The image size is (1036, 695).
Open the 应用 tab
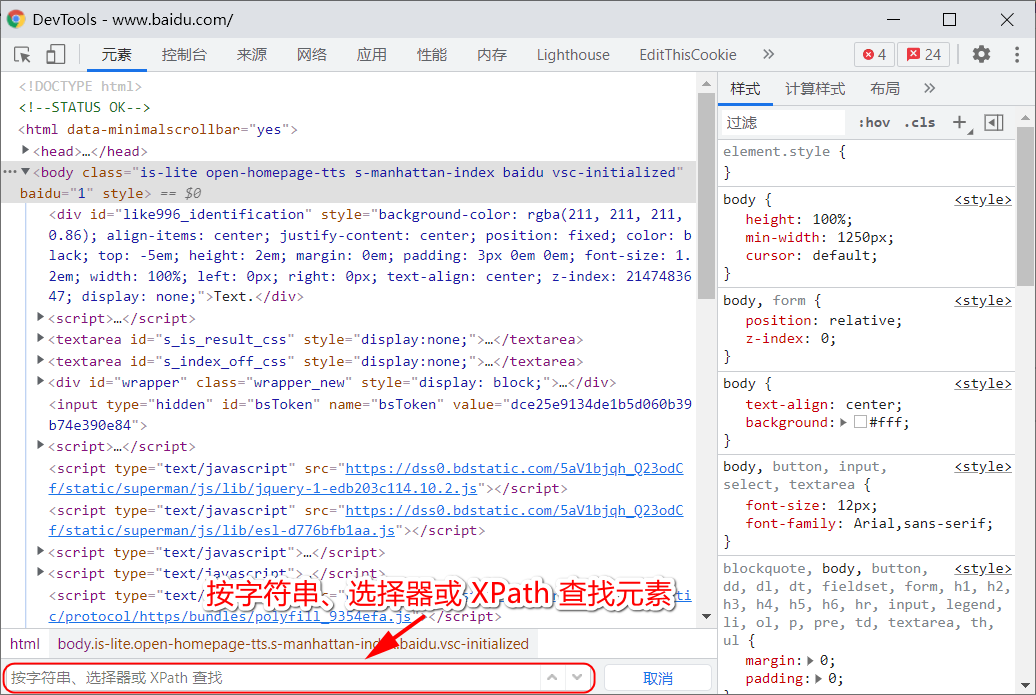[372, 55]
